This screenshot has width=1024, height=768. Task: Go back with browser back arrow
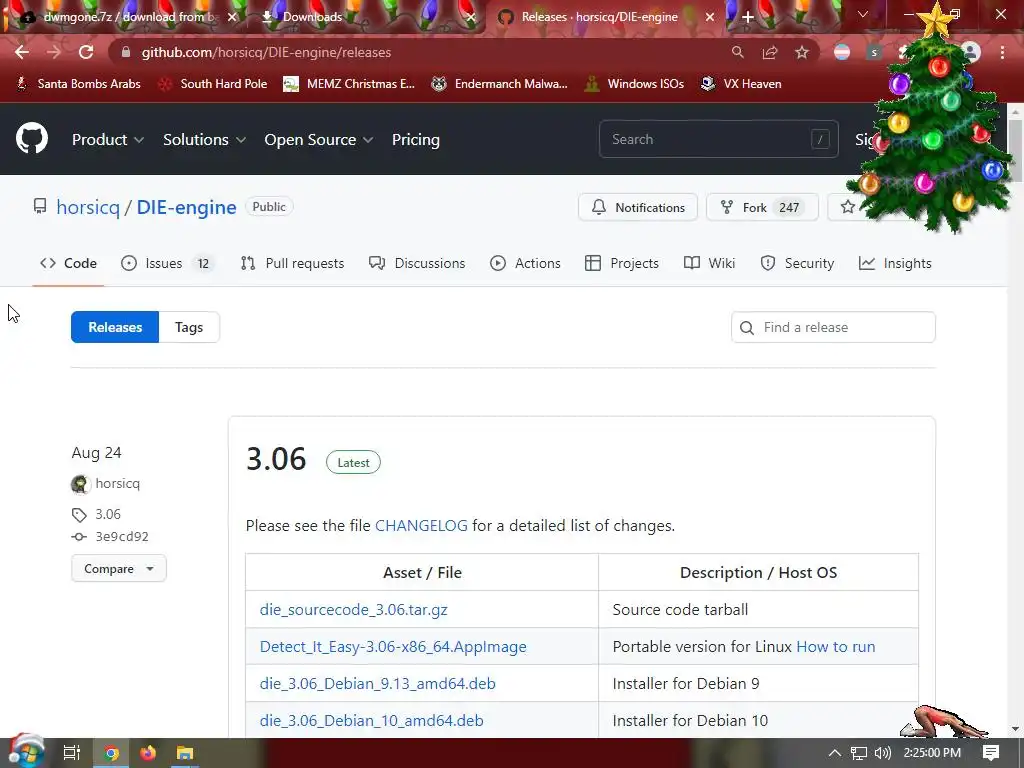tap(22, 52)
